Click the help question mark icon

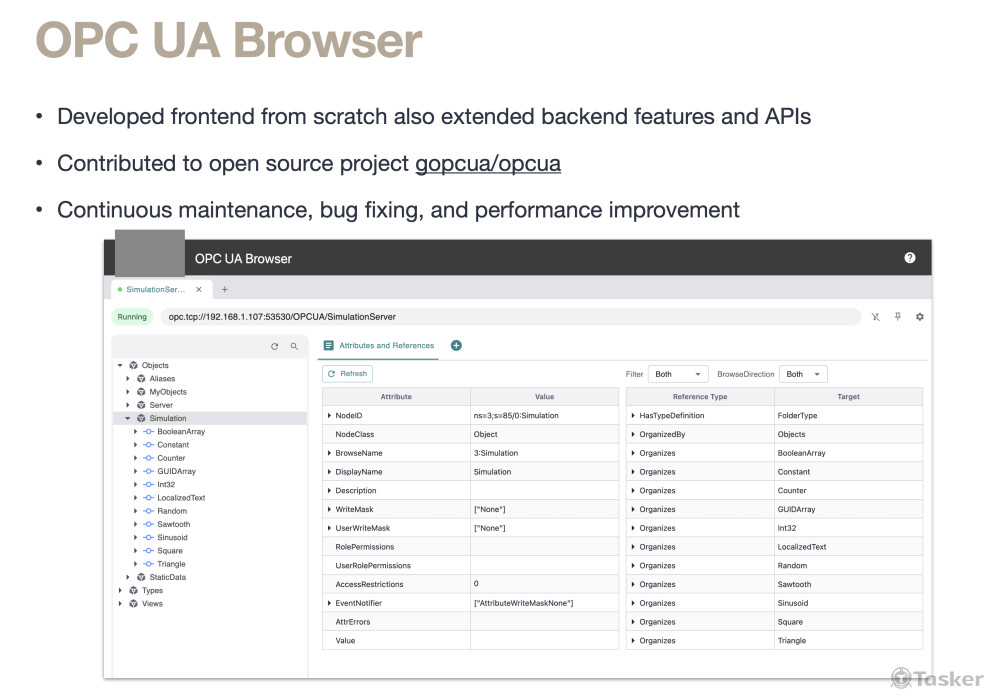pos(909,258)
